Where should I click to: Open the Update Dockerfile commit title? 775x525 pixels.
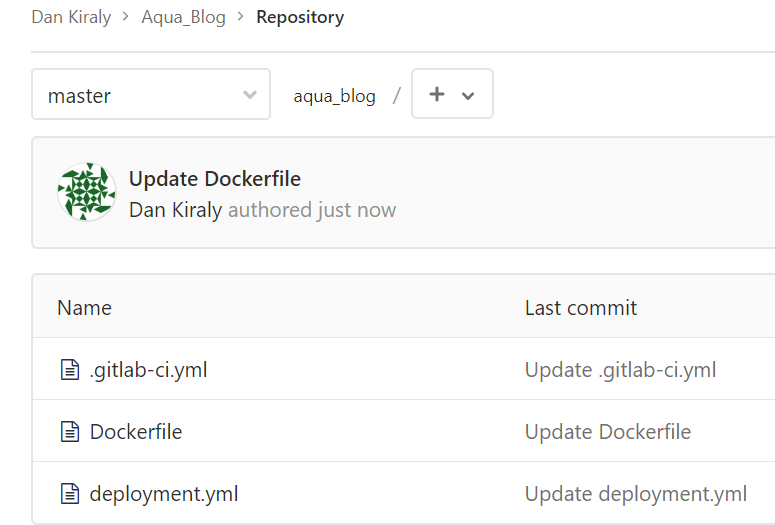click(x=215, y=179)
